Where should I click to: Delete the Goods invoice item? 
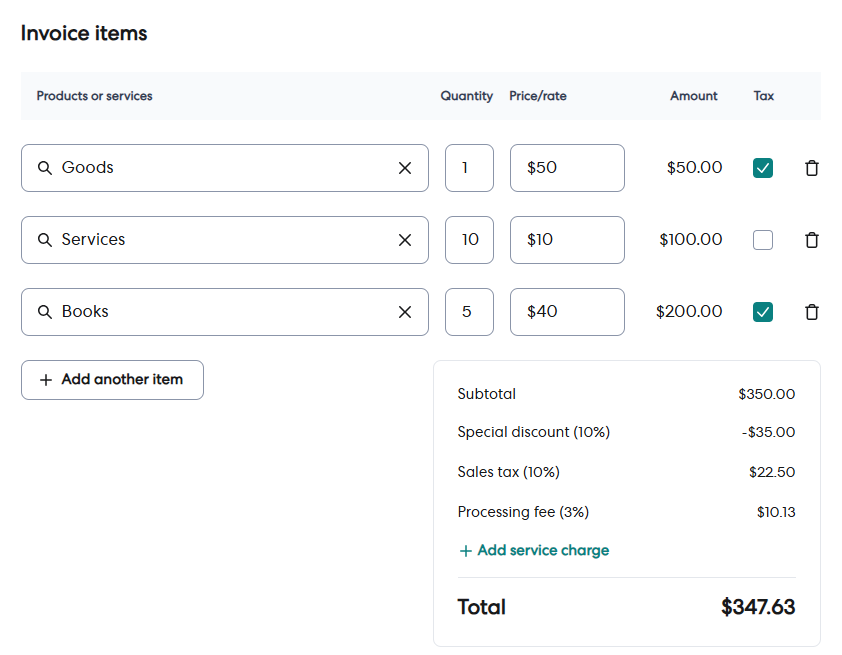(x=811, y=168)
